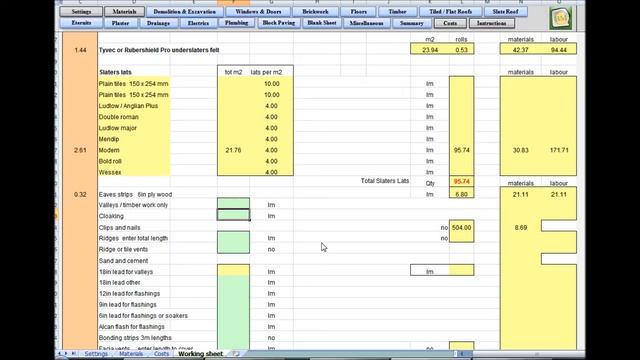The width and height of the screenshot is (640, 360).
Task: Switch to the Costs sheet tab
Action: click(x=162, y=354)
